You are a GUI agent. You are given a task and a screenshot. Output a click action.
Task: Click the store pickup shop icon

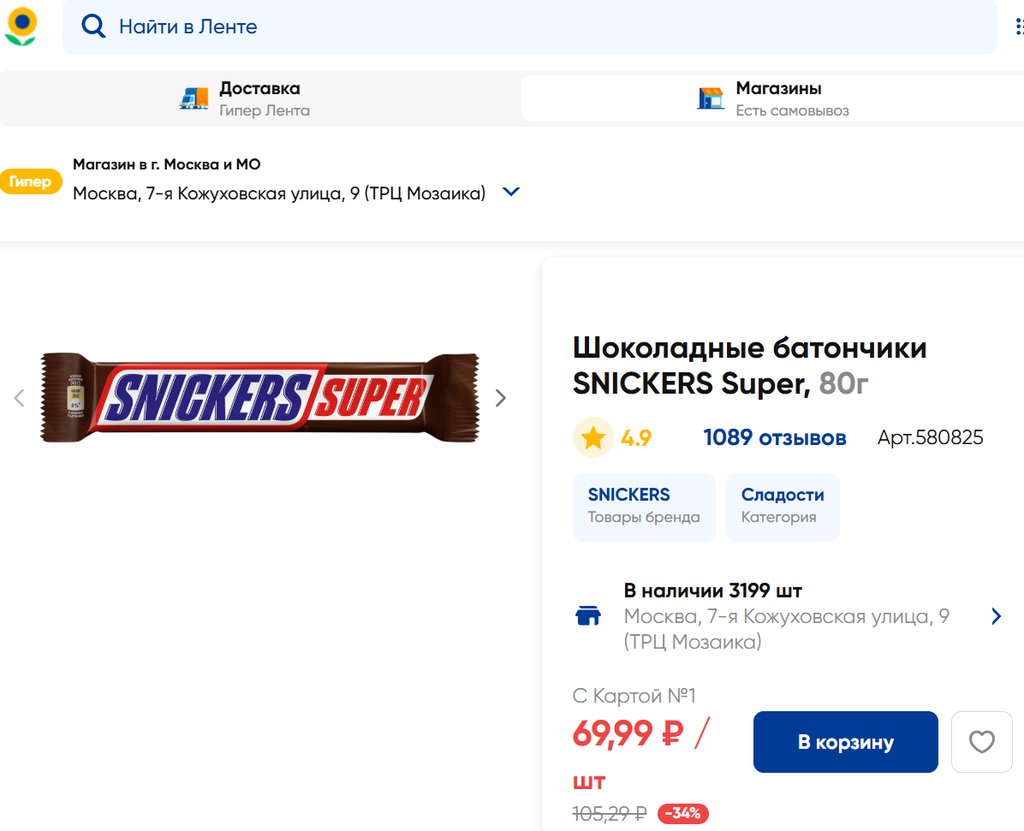[x=710, y=98]
